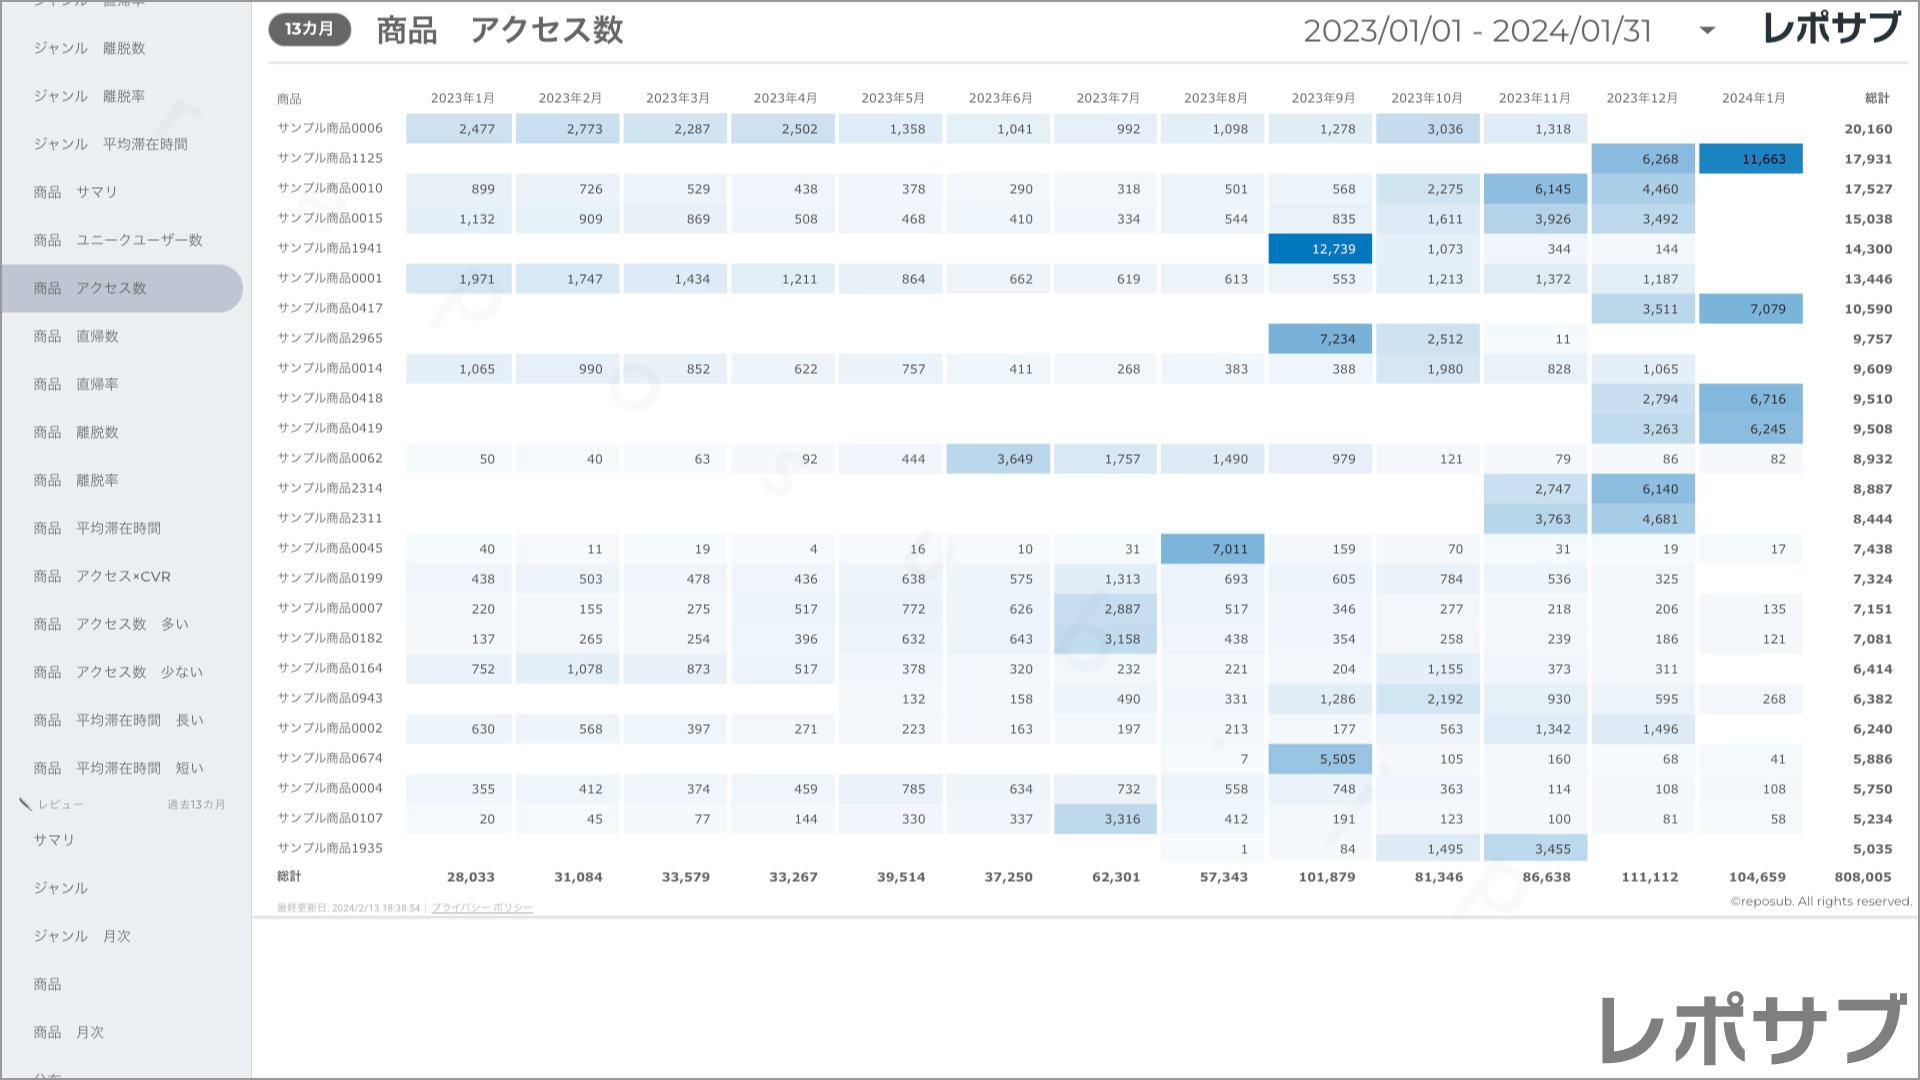Open 商品 サマリ page in sidebar
Screen dimensions: 1920x1080
76,192
